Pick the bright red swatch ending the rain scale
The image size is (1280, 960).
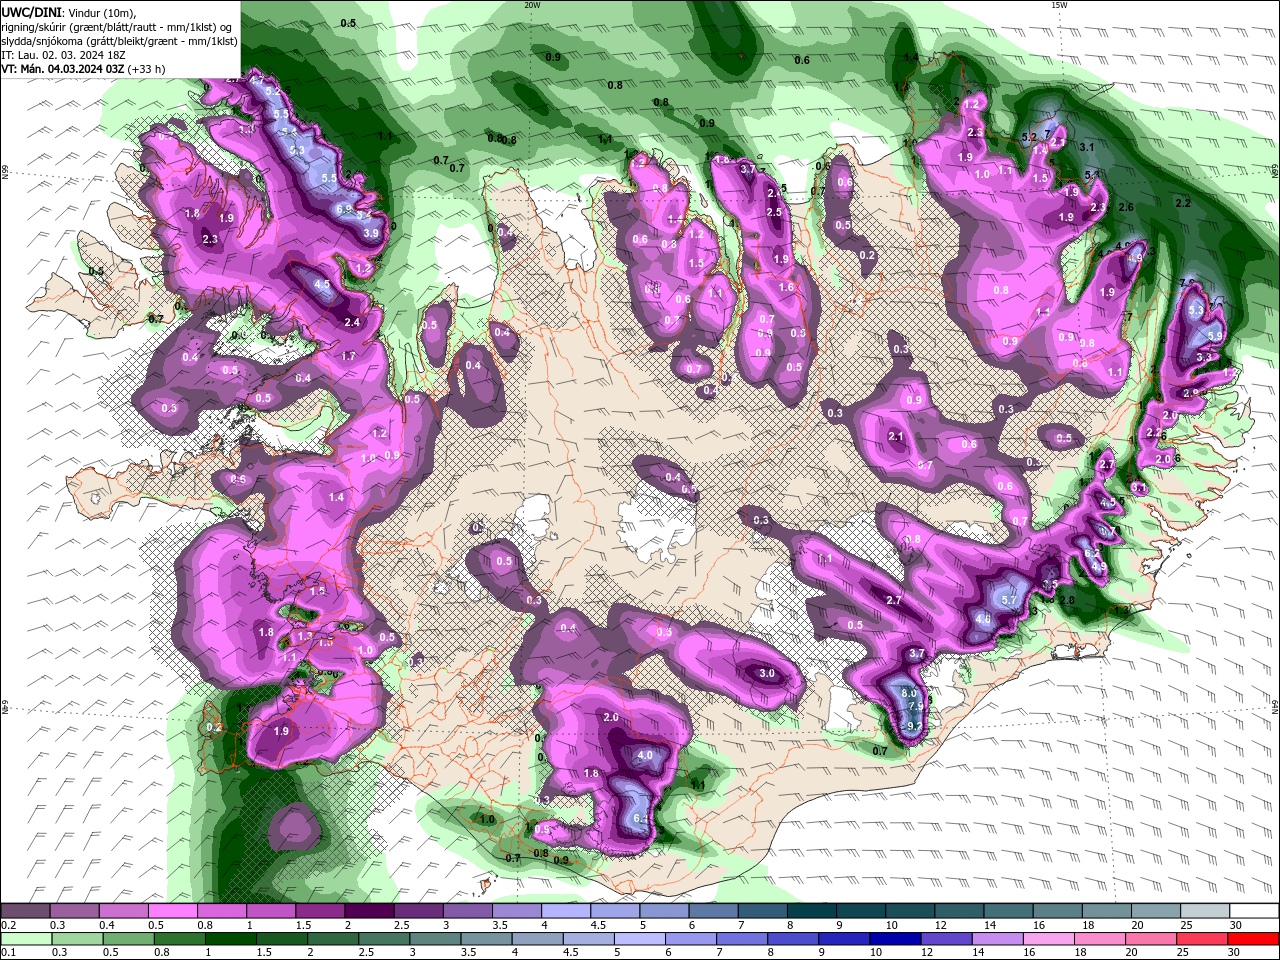pyautogui.click(x=1253, y=939)
